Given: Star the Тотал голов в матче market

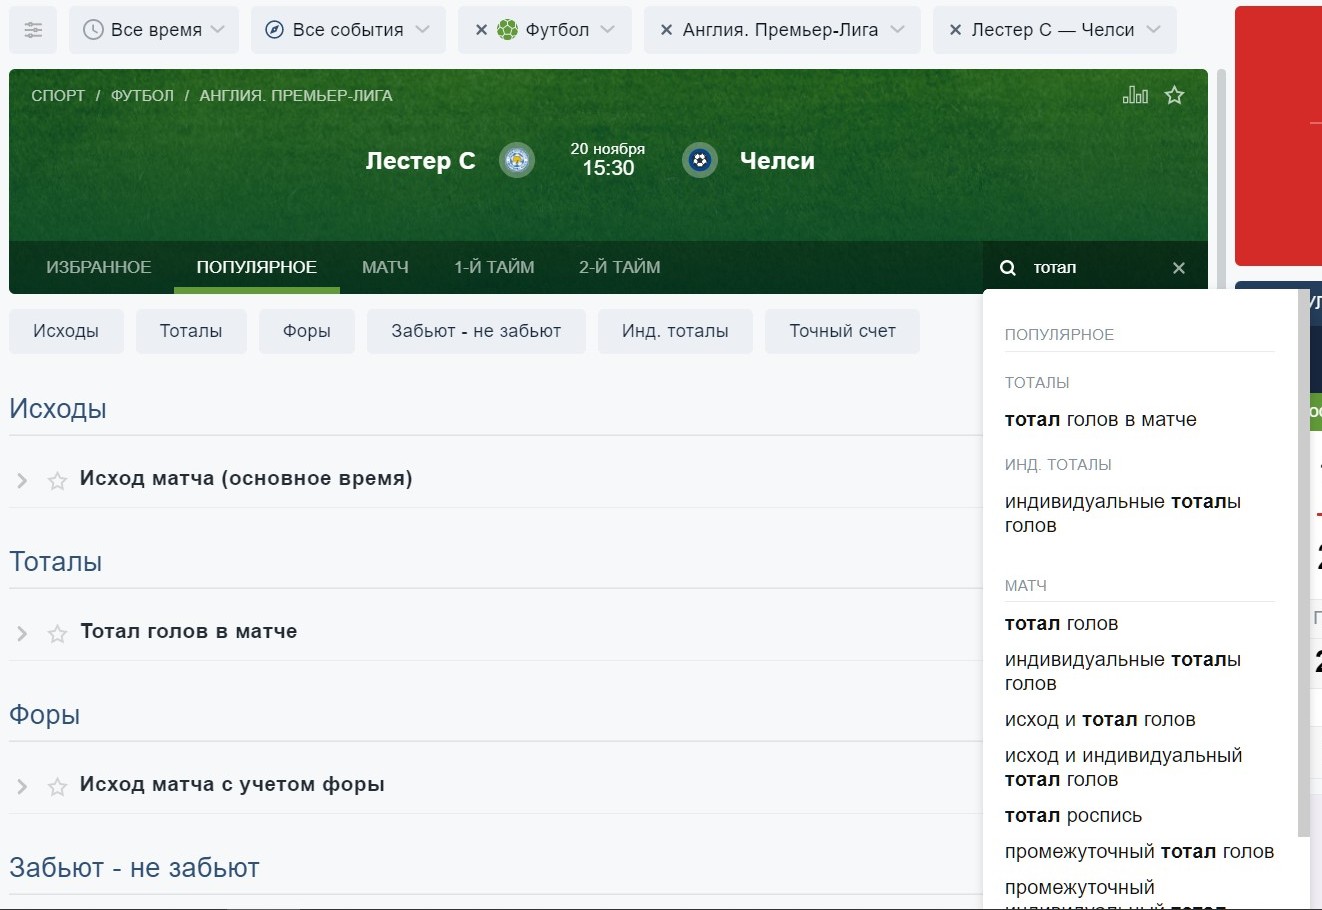Looking at the screenshot, I should 58,634.
